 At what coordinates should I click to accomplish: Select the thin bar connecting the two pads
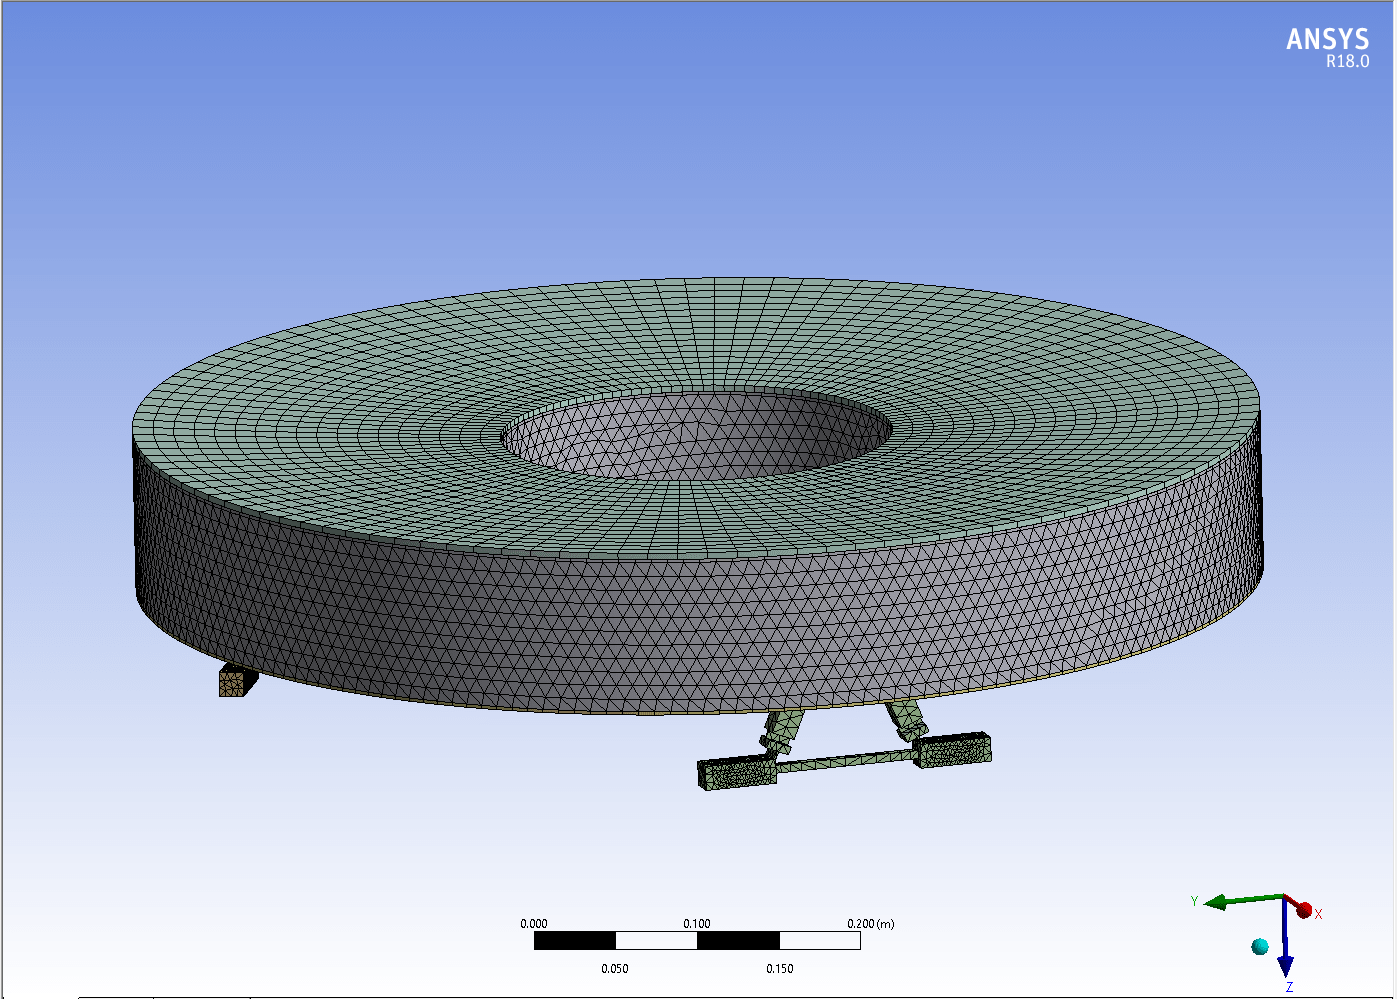(x=845, y=763)
